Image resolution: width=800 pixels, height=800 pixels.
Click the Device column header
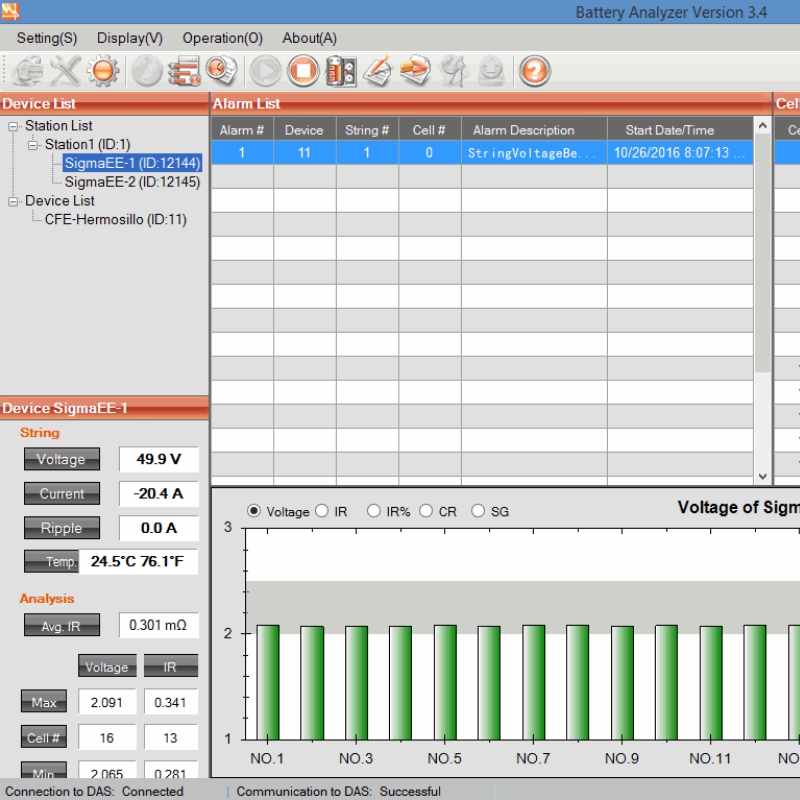pos(305,130)
